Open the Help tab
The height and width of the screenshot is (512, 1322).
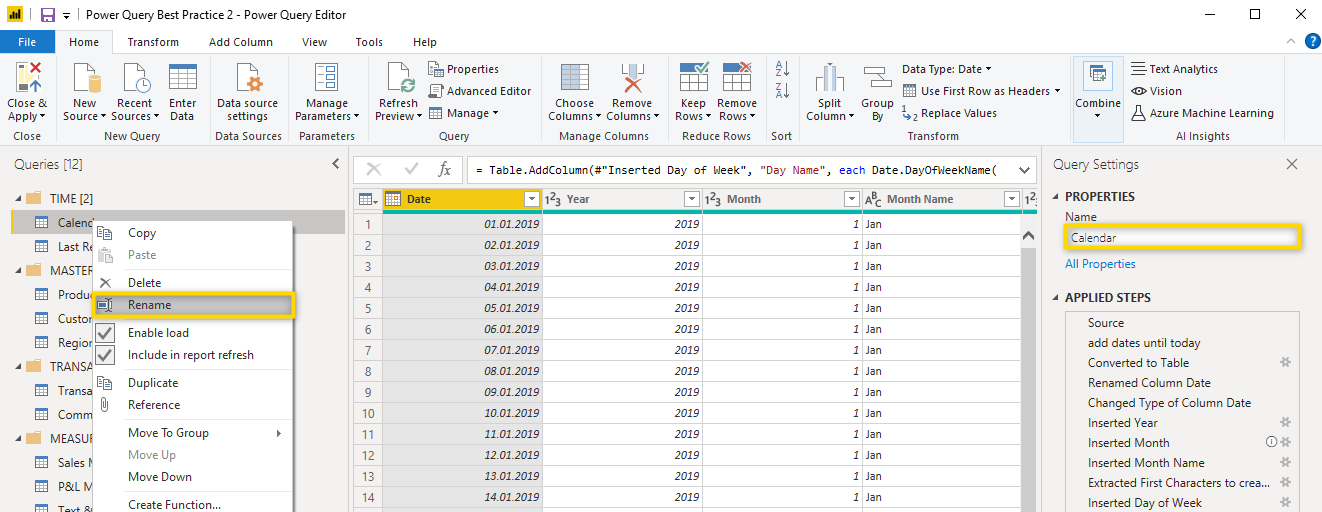point(425,42)
